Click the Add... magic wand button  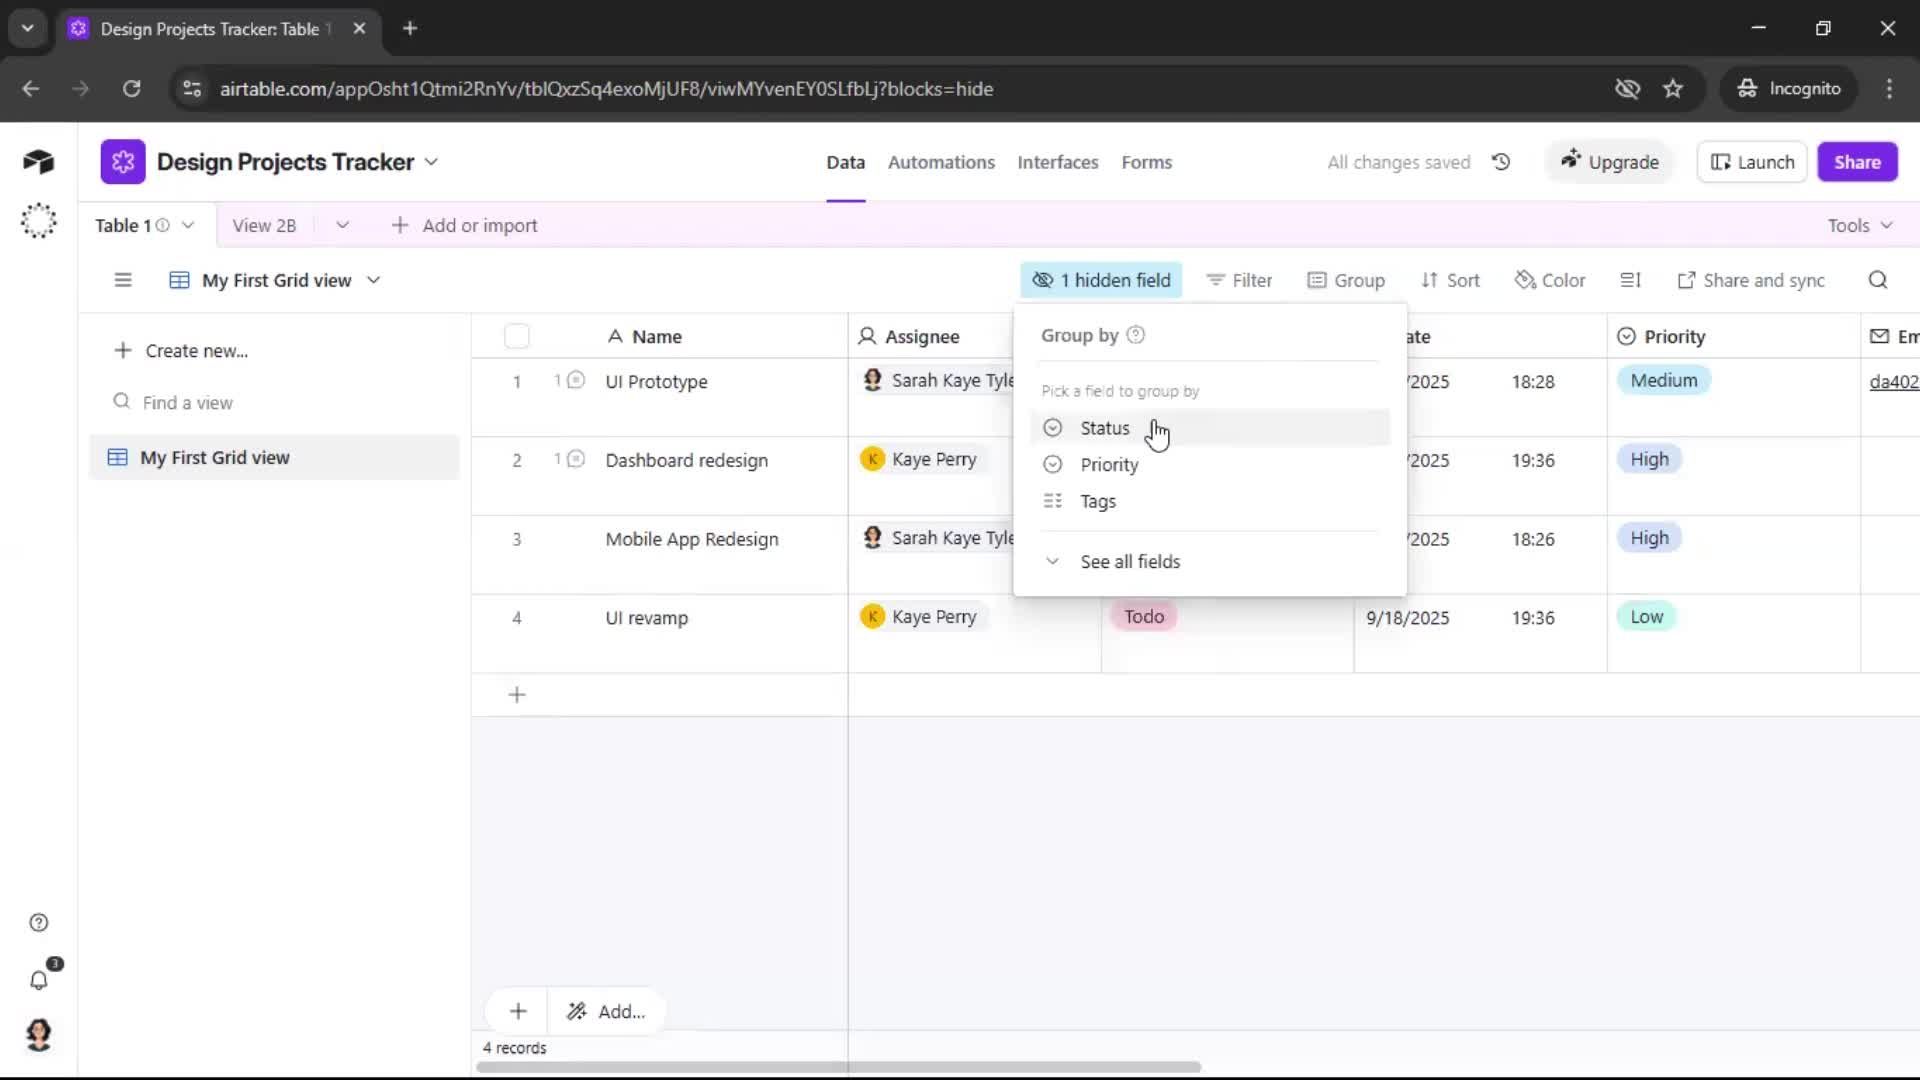pyautogui.click(x=606, y=1011)
